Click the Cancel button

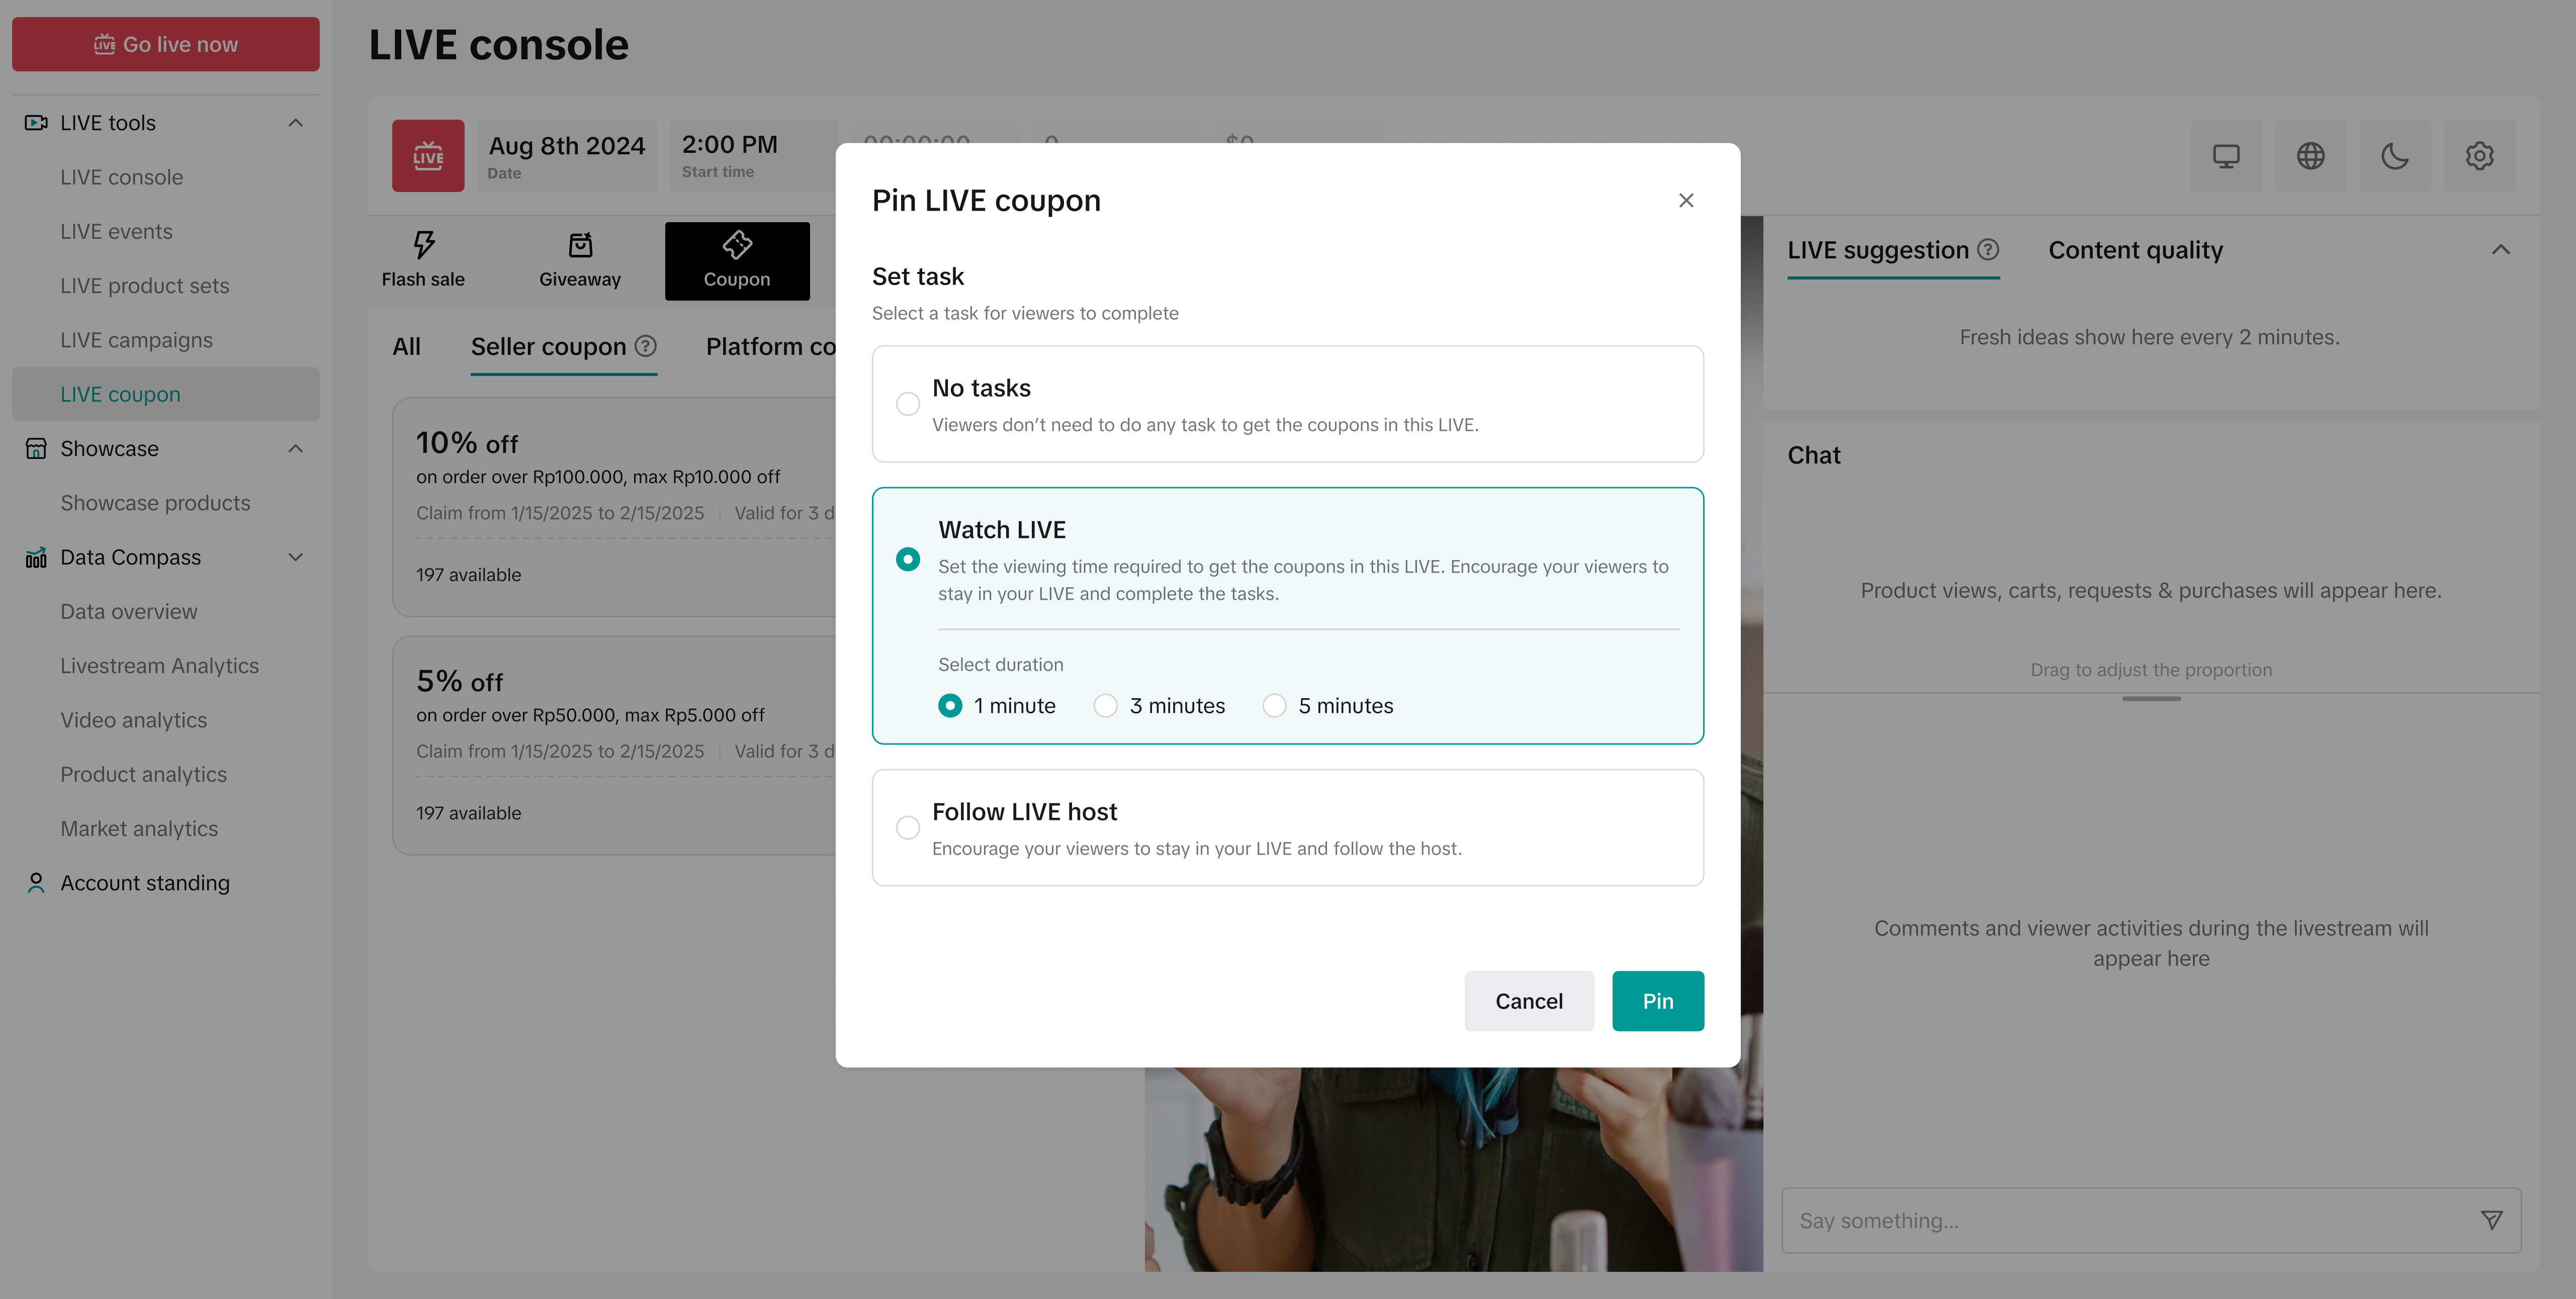click(x=1528, y=1001)
